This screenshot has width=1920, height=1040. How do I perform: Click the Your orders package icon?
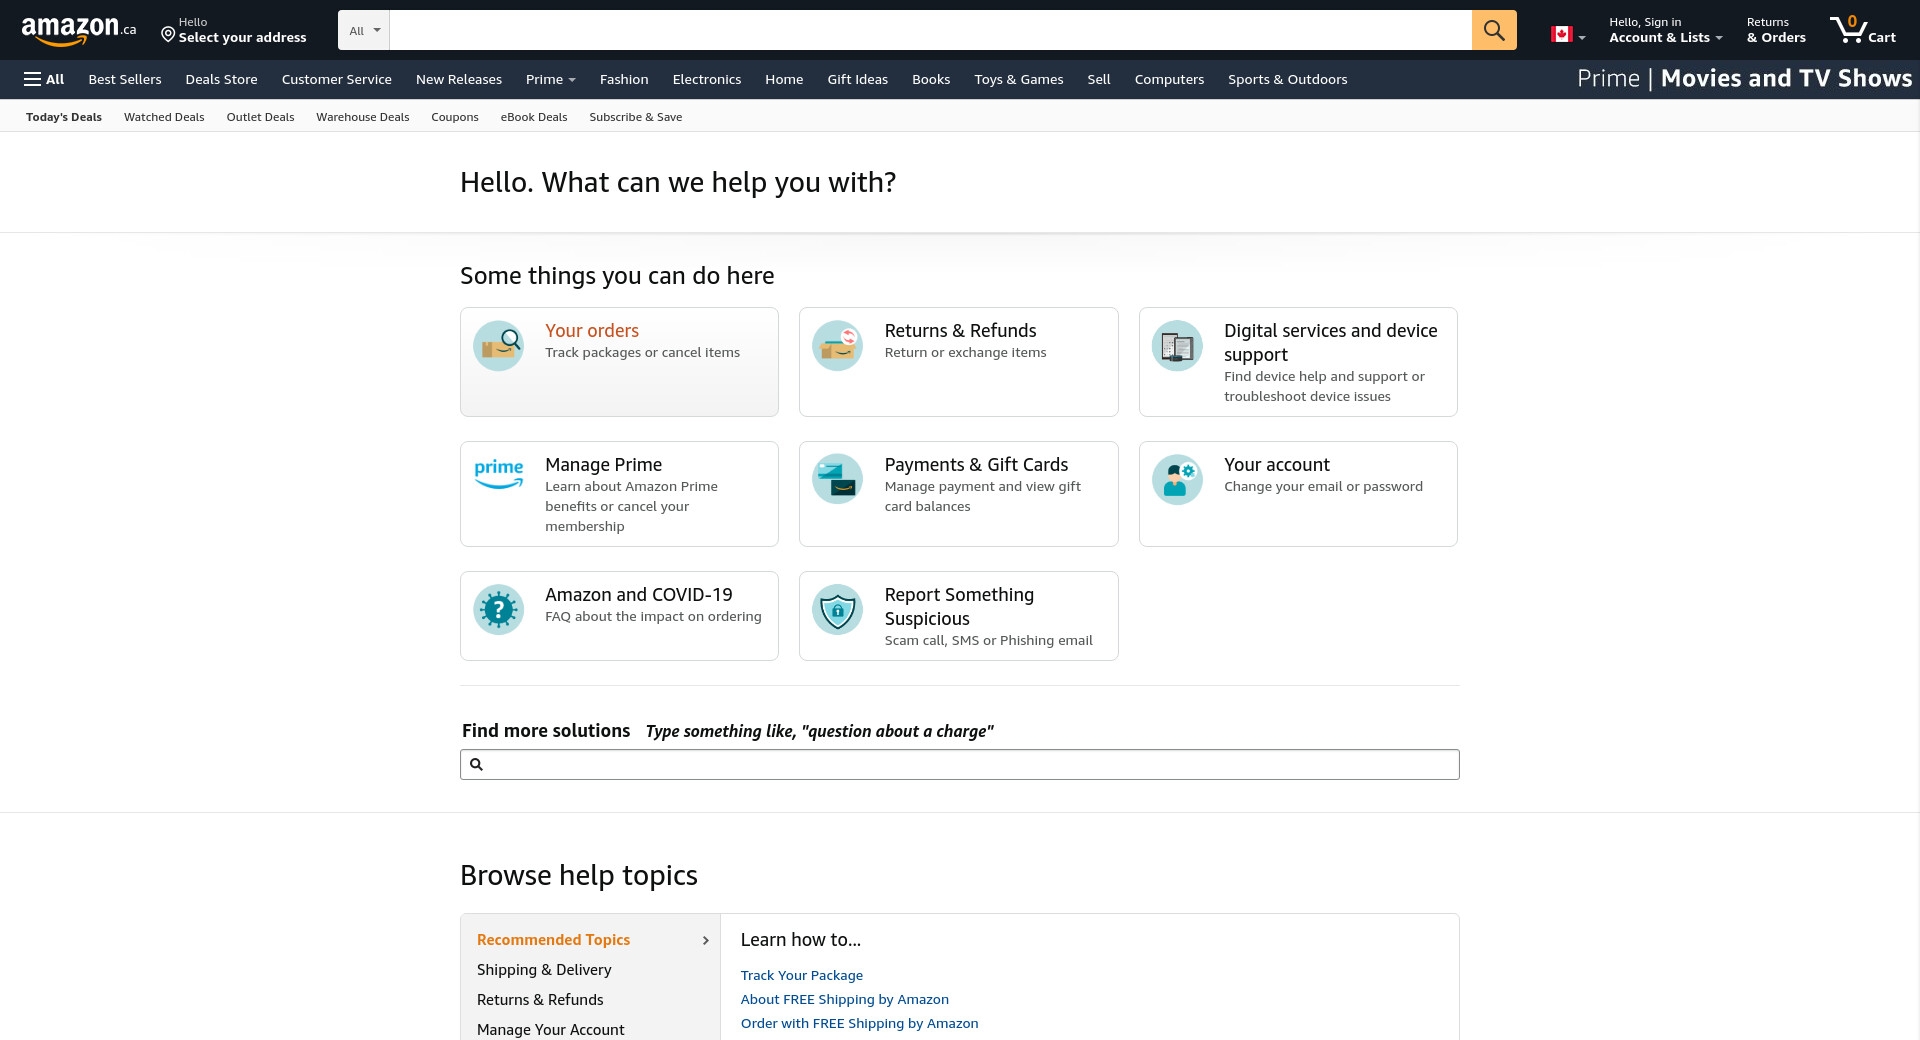coord(498,346)
